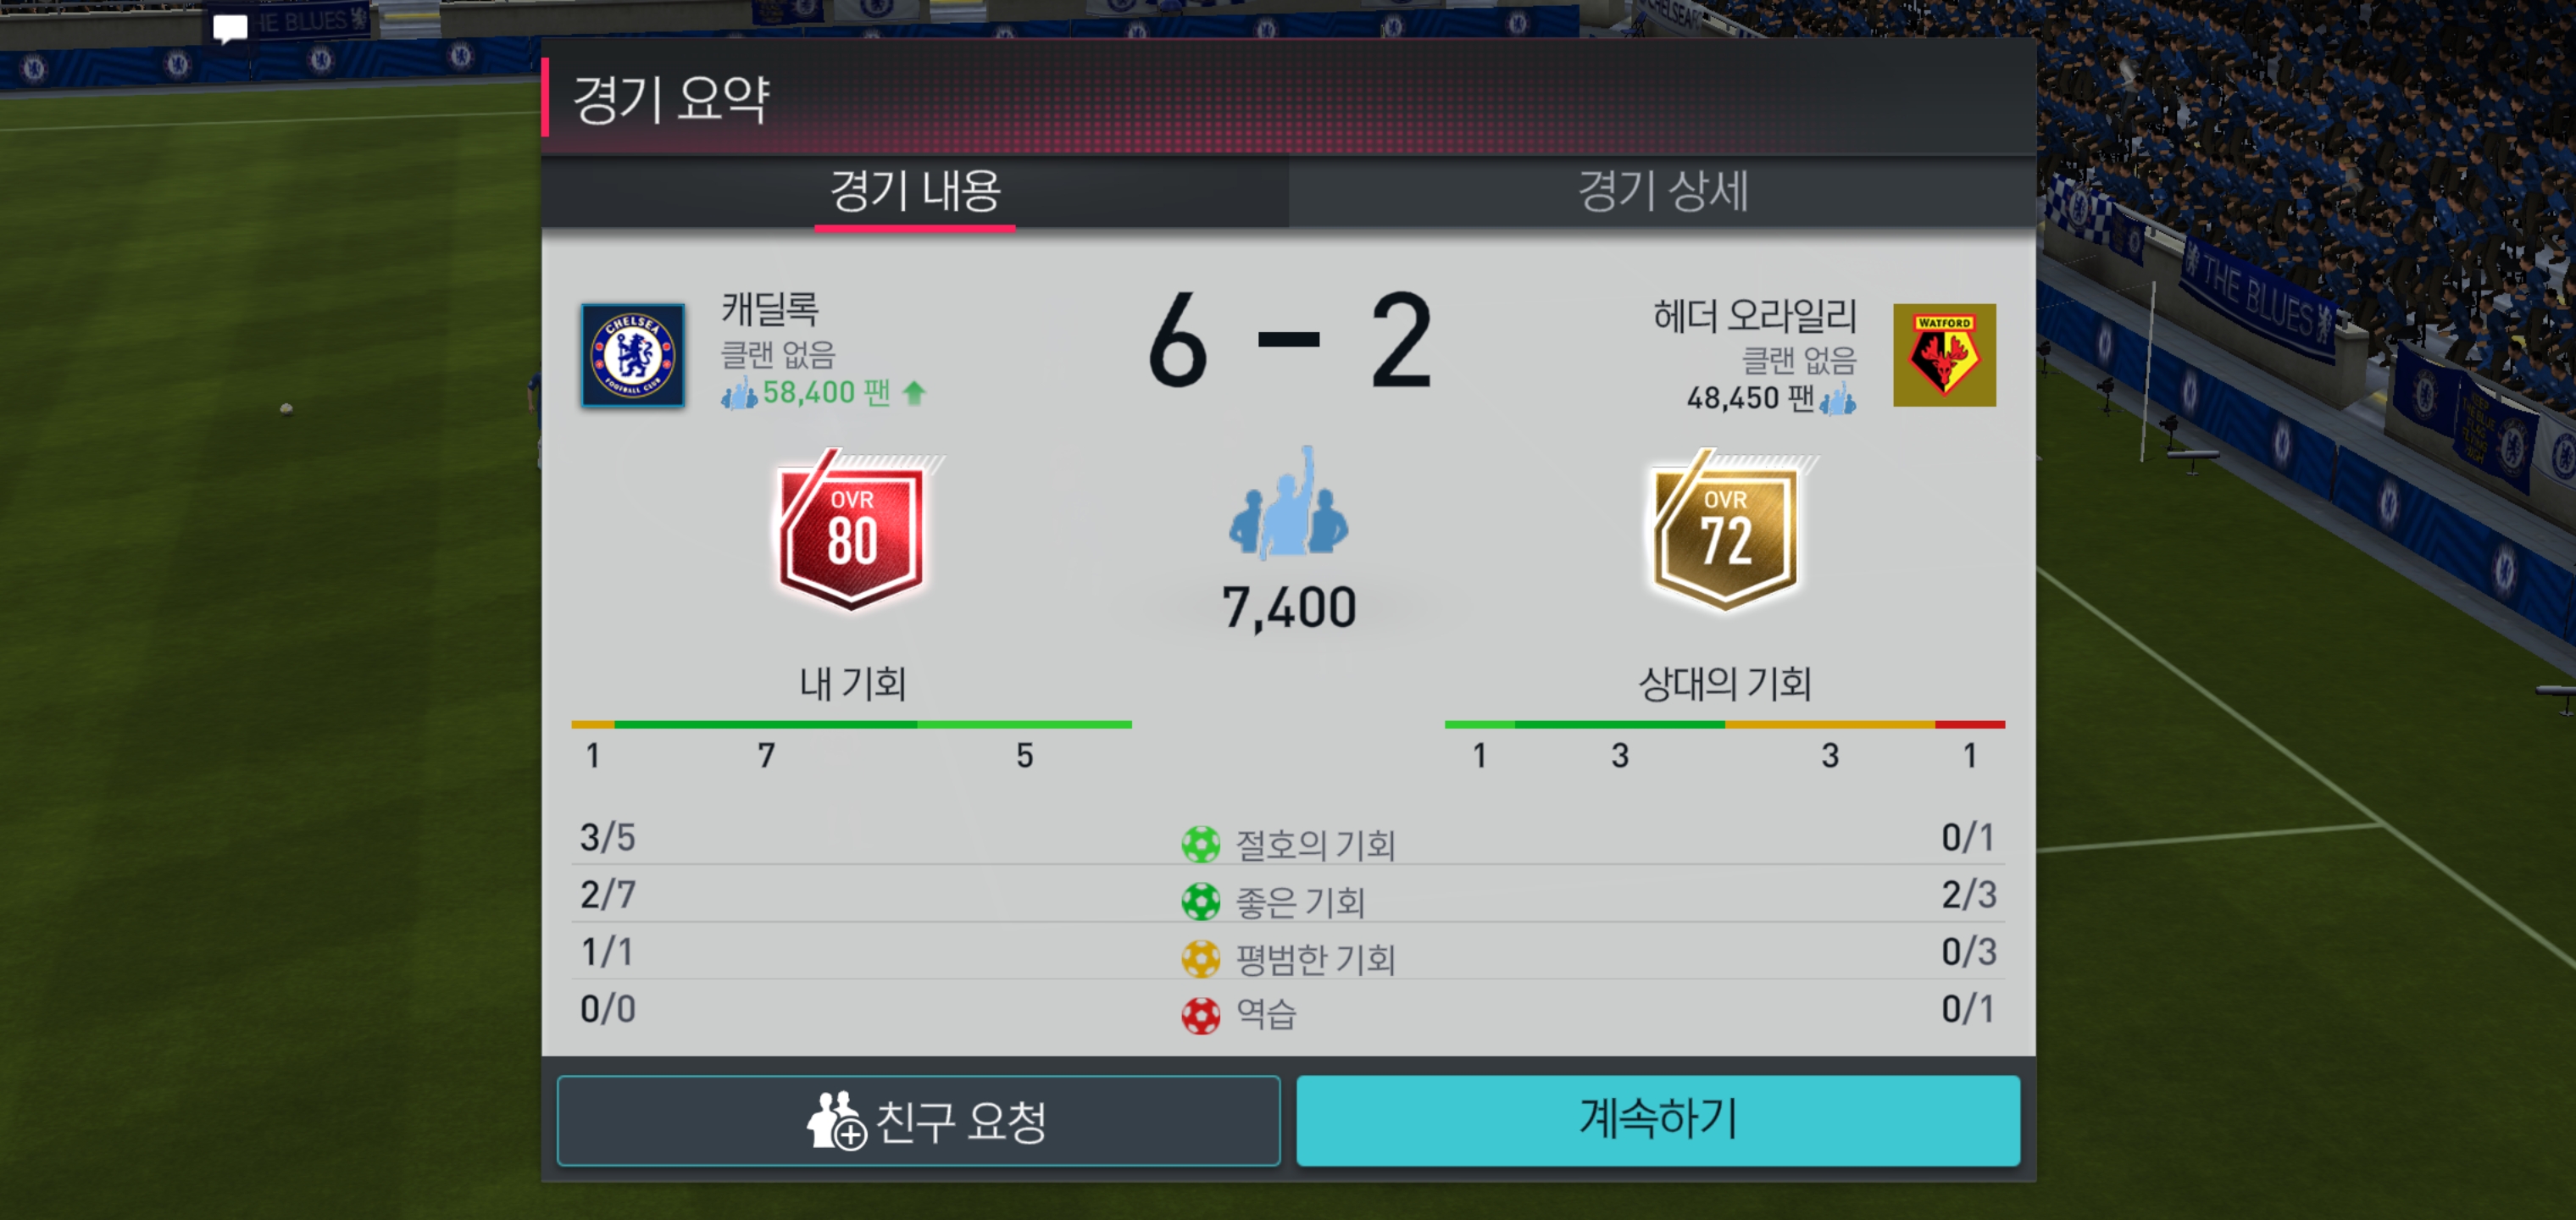
Task: Click the center blue fans icon
Action: [1288, 502]
